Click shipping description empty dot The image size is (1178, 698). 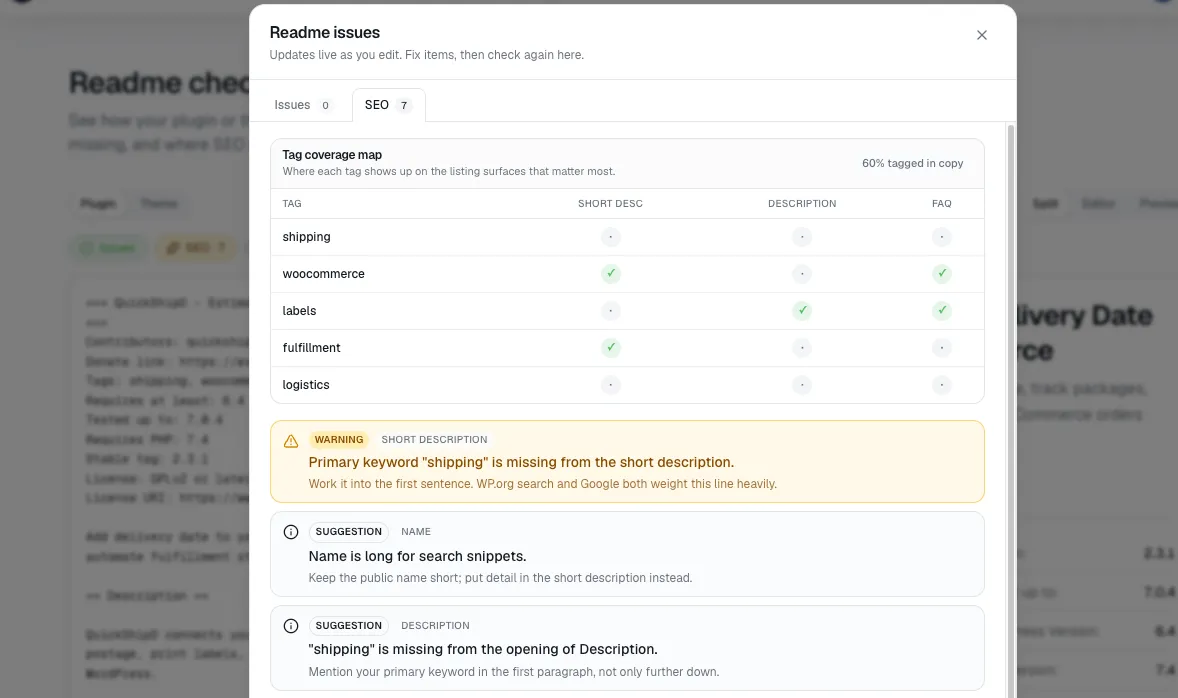click(802, 237)
